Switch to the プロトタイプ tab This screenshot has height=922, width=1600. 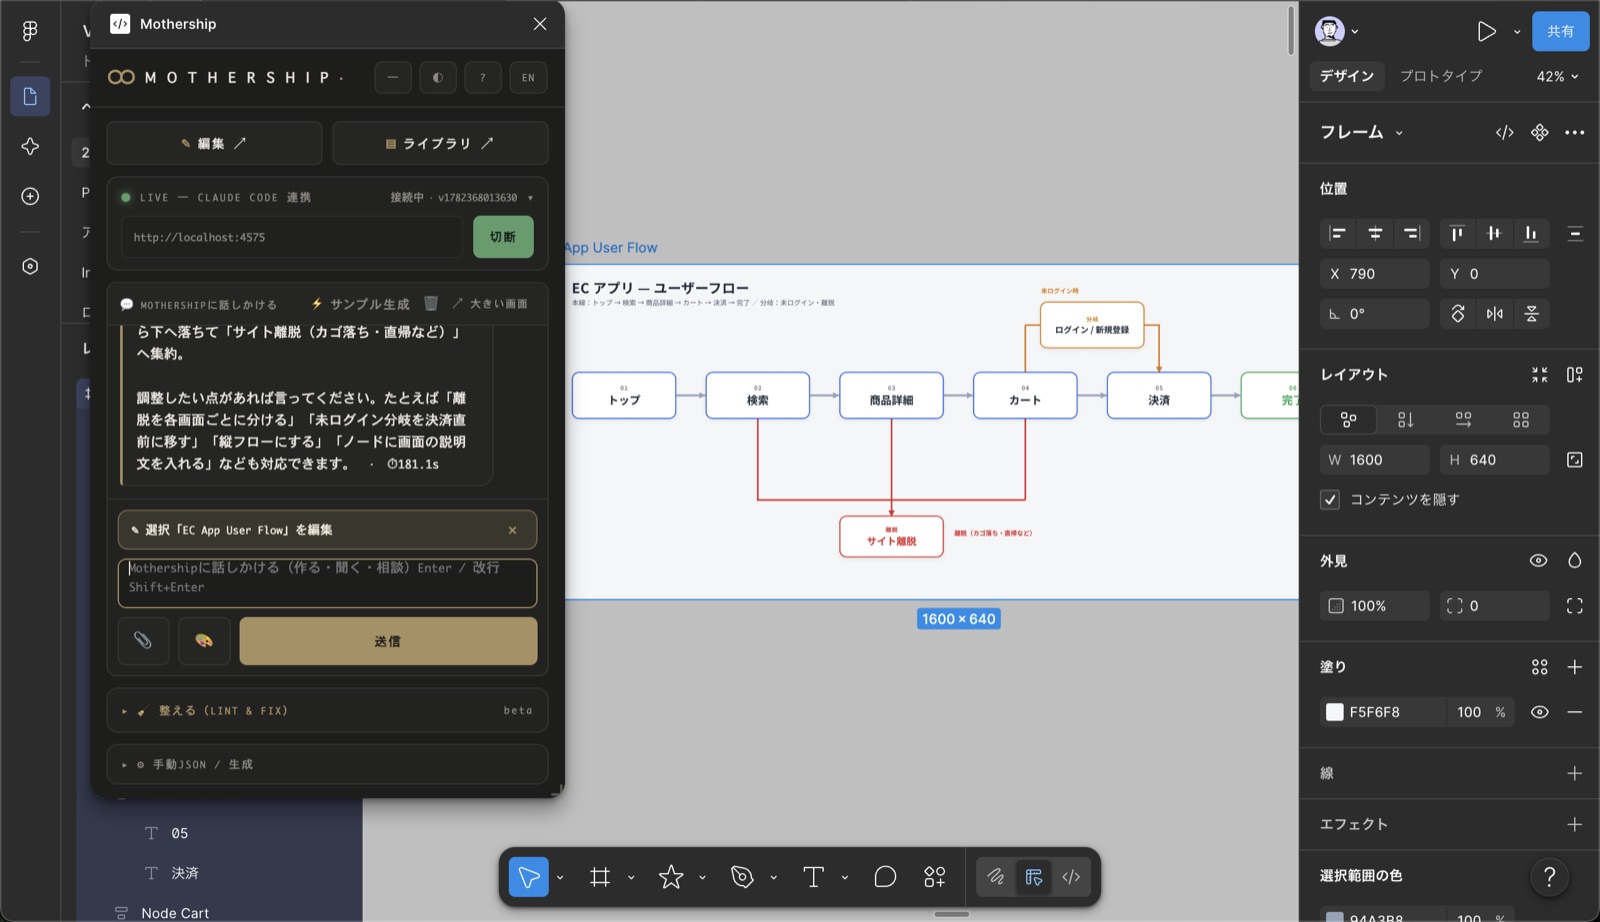pyautogui.click(x=1441, y=76)
